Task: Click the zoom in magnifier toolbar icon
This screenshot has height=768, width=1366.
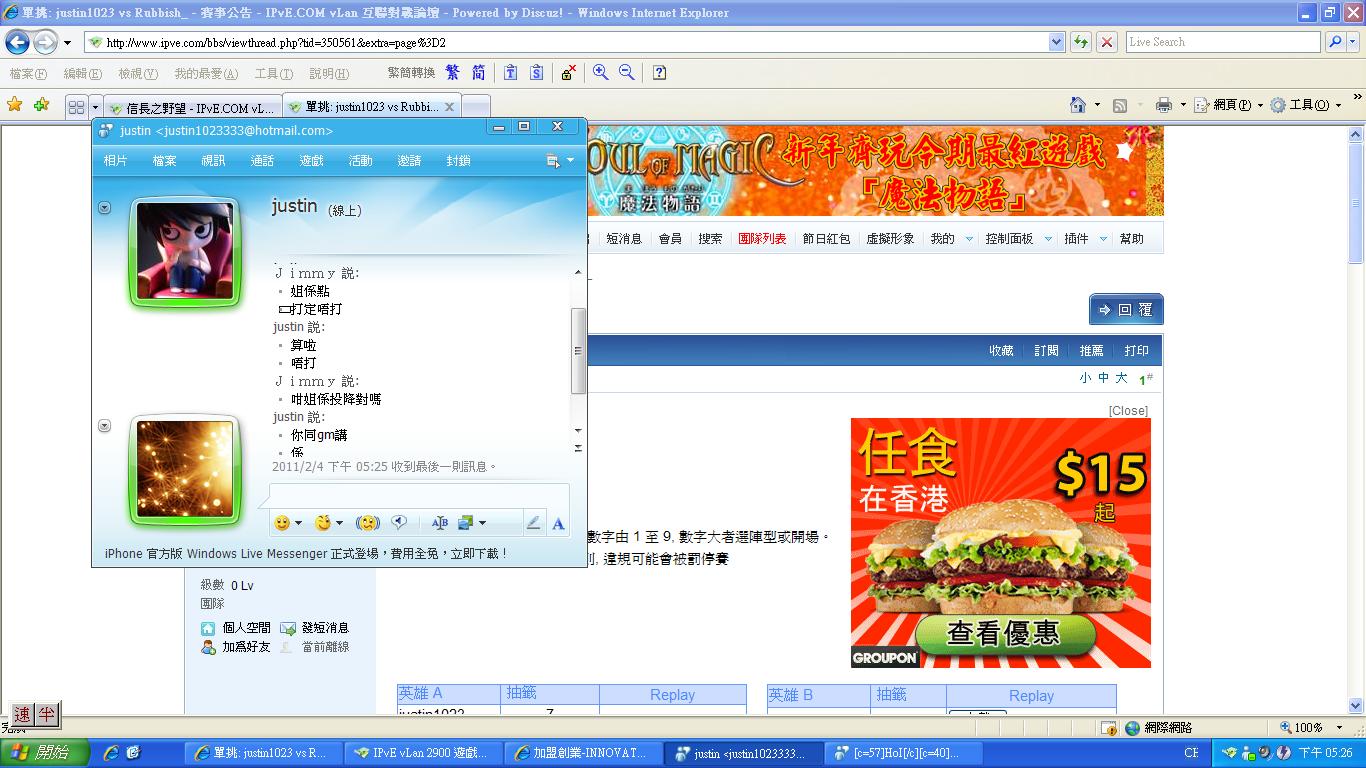Action: point(600,73)
